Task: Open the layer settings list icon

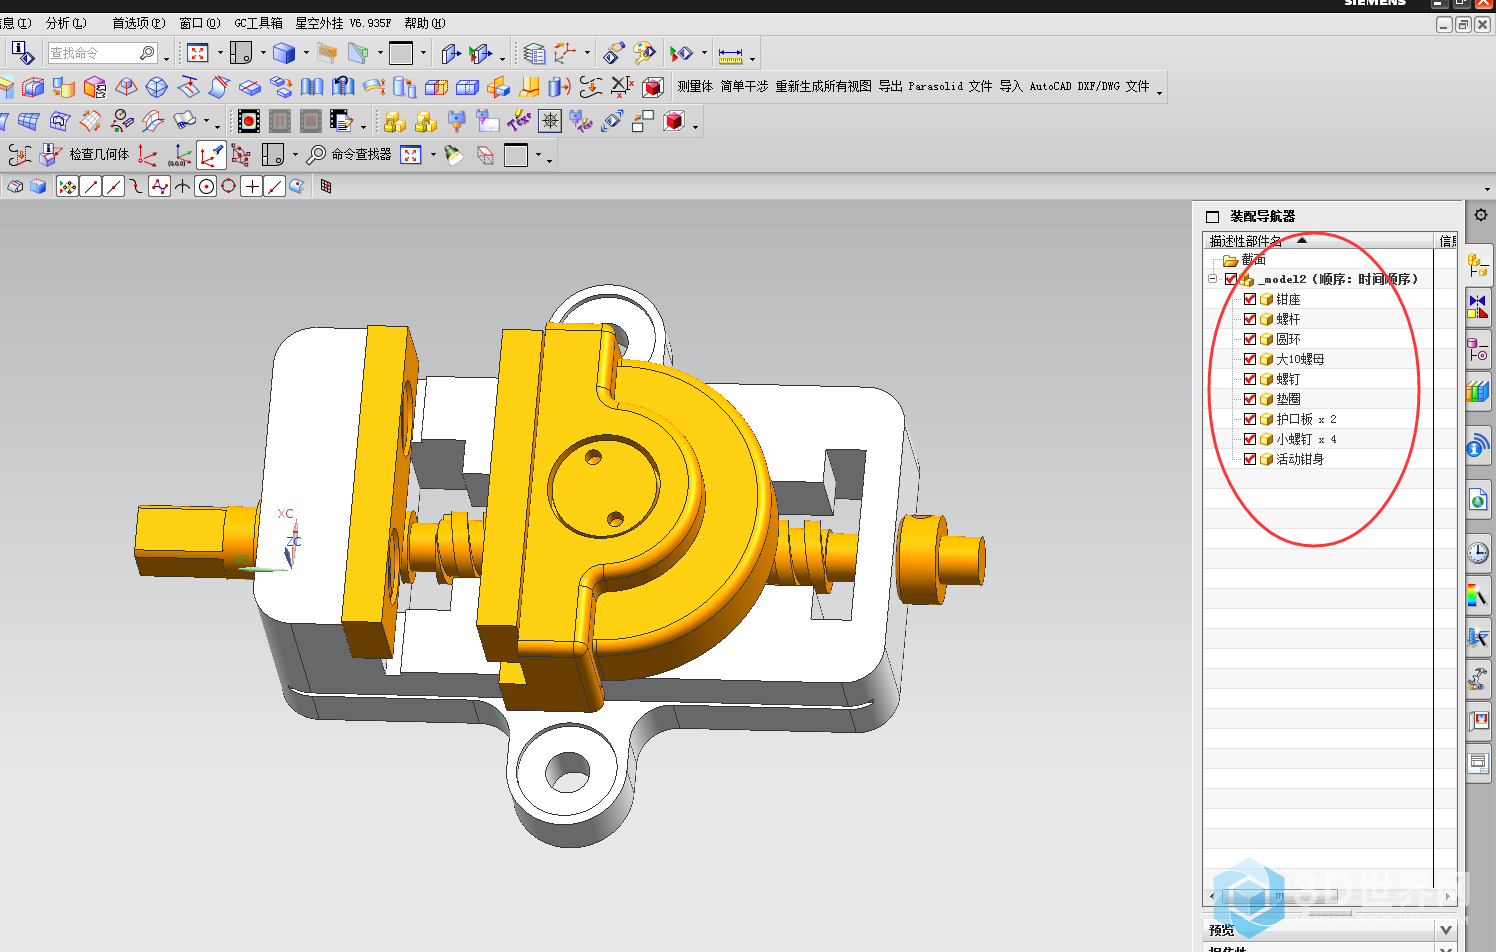Action: [535, 53]
